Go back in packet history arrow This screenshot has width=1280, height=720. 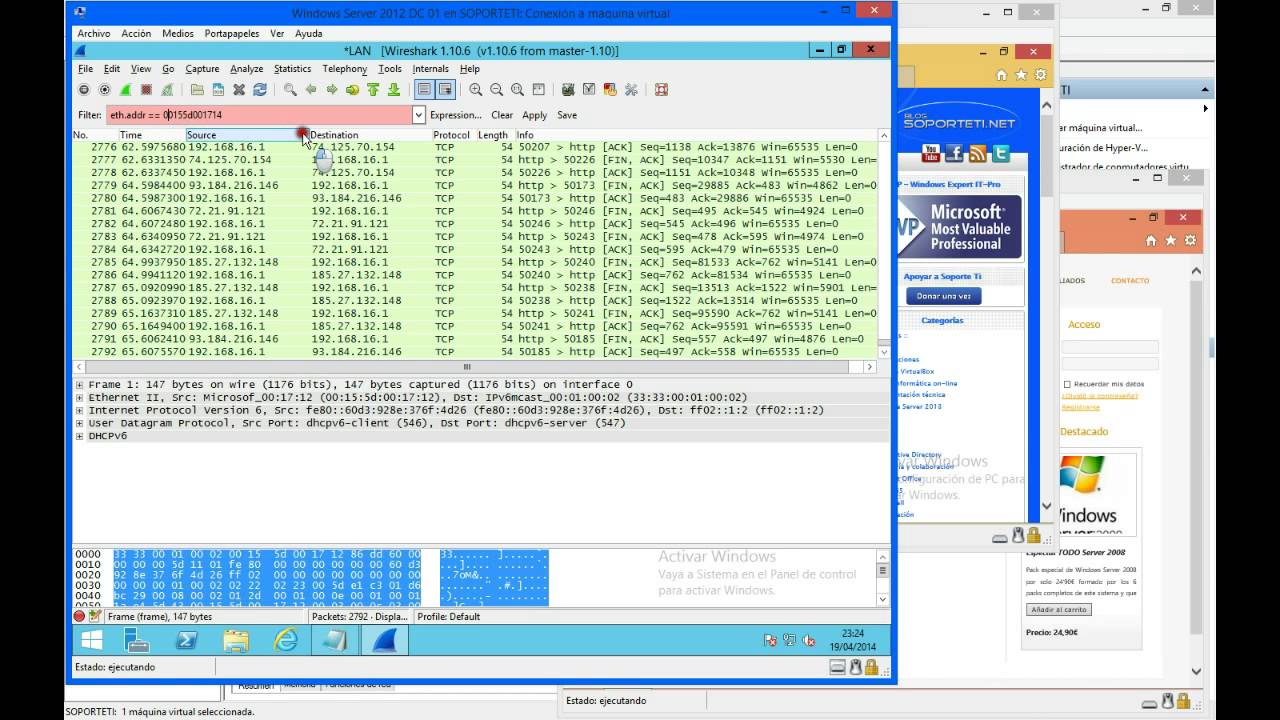click(x=312, y=89)
